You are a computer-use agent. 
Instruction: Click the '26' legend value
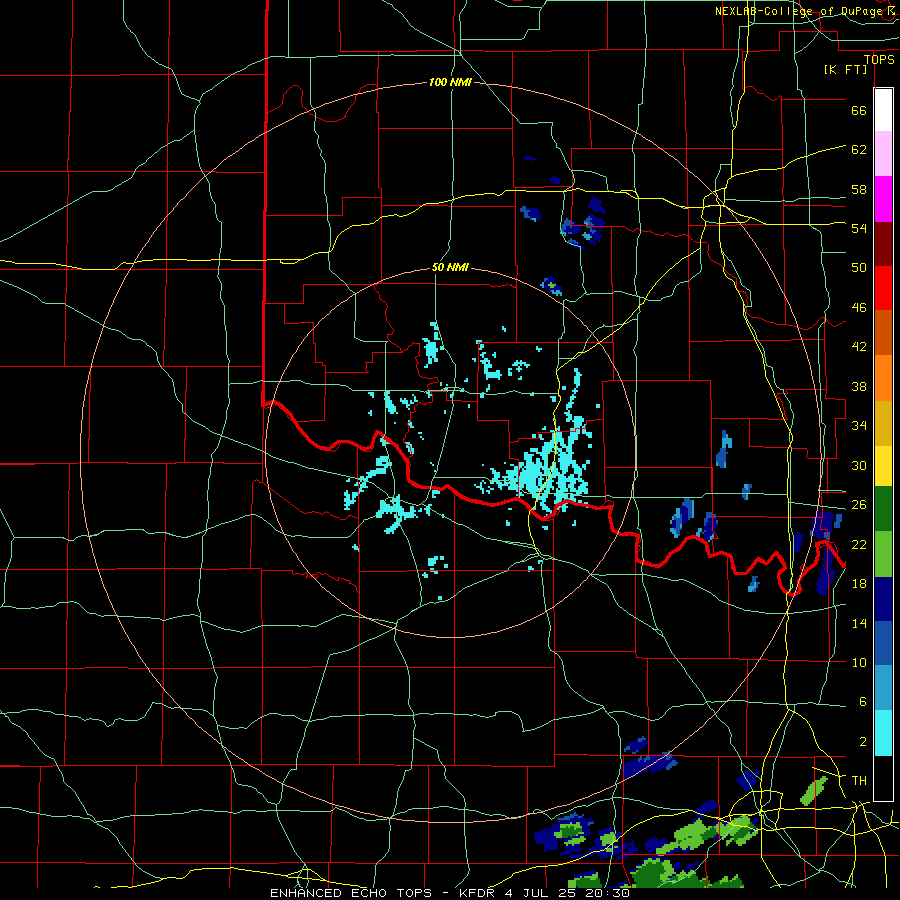pyautogui.click(x=859, y=505)
